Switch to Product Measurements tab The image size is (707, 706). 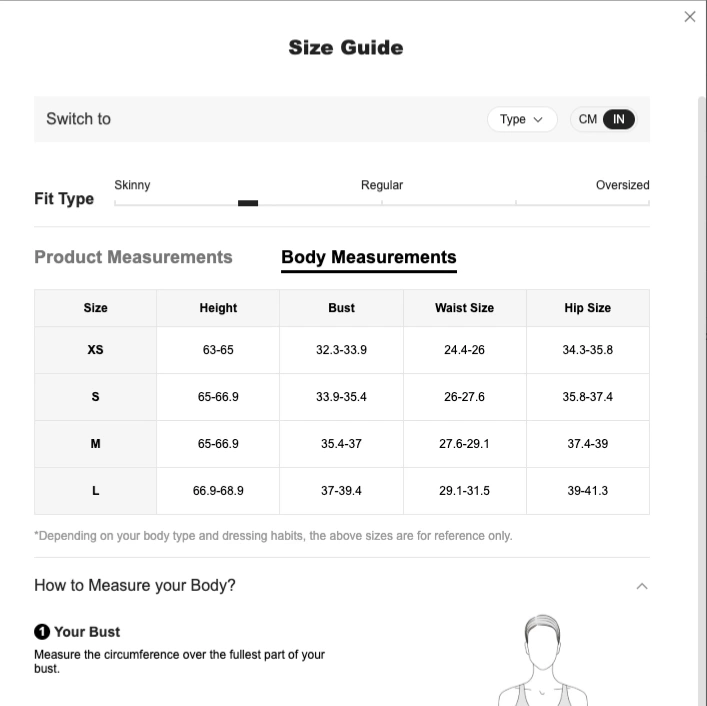click(x=133, y=257)
